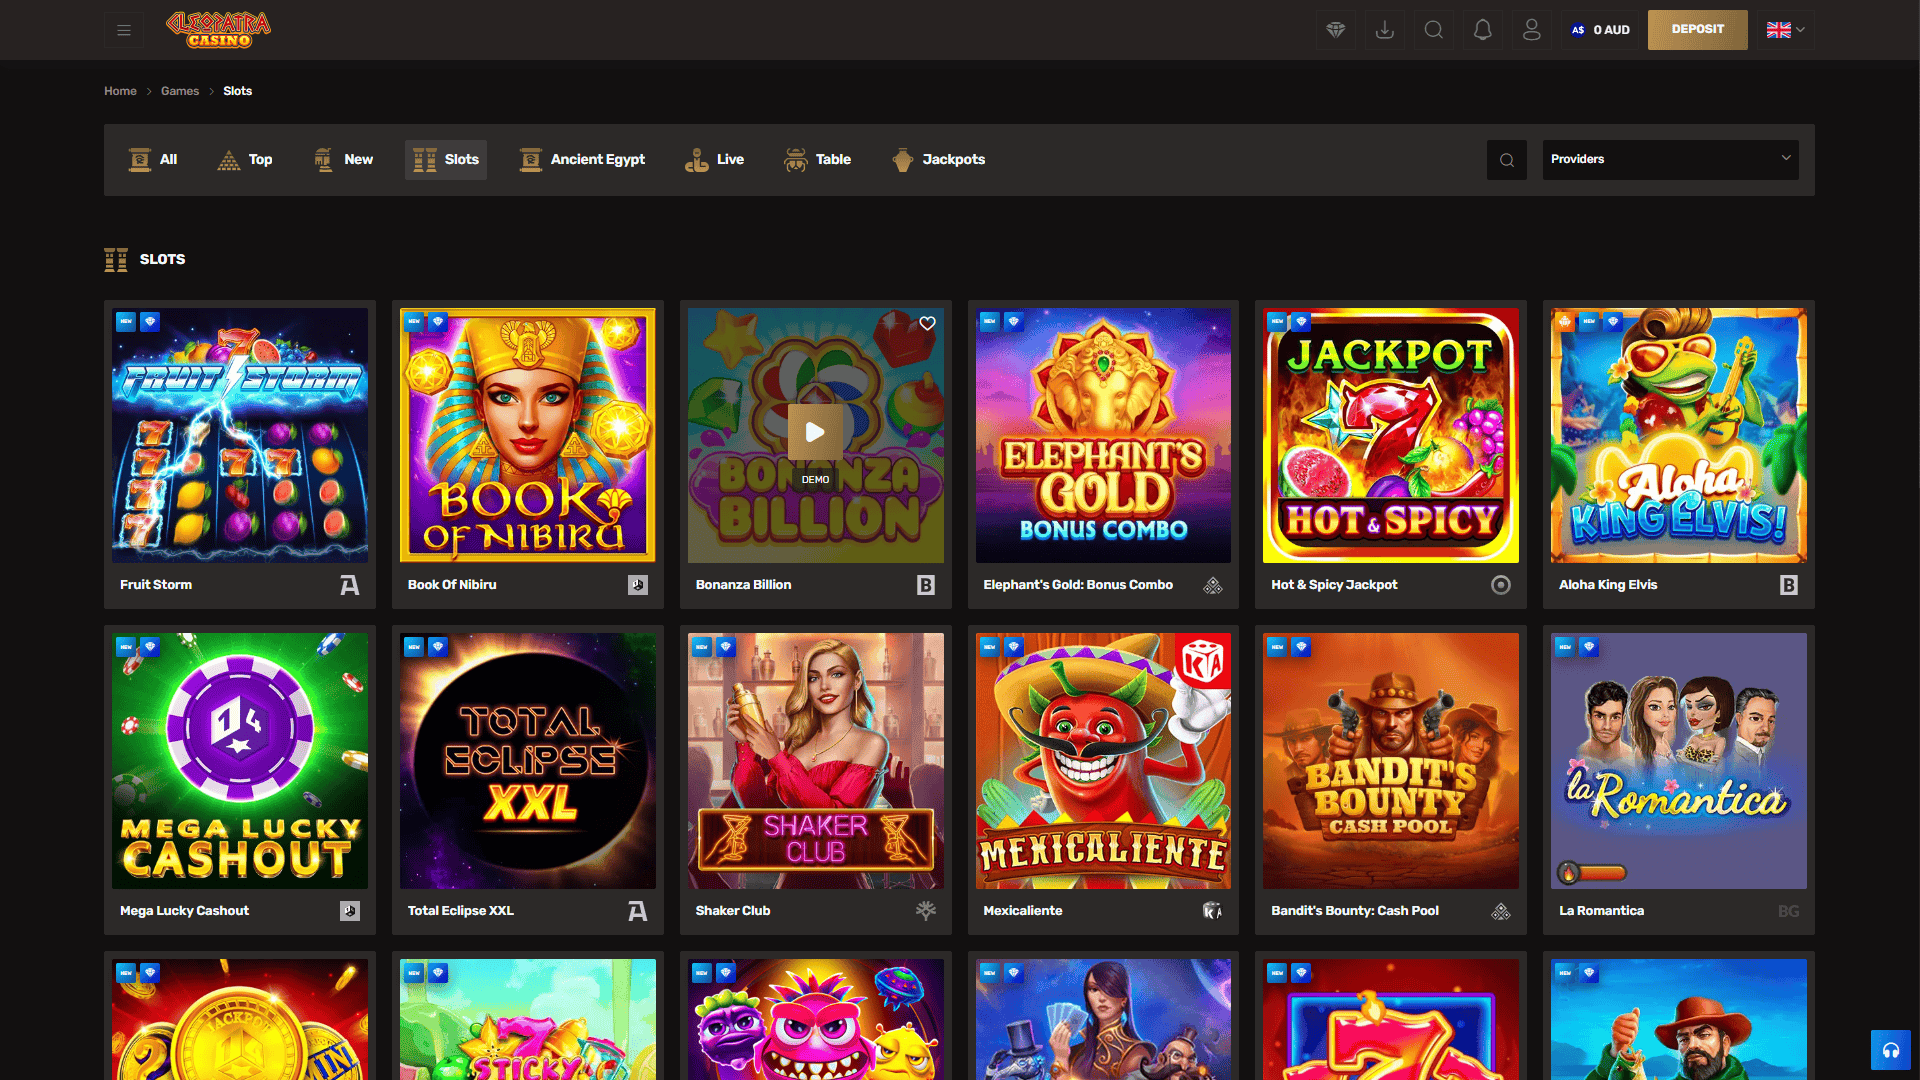Viewport: 1920px width, 1080px height.
Task: Open the La Romantica thumbnail
Action: coord(1679,761)
